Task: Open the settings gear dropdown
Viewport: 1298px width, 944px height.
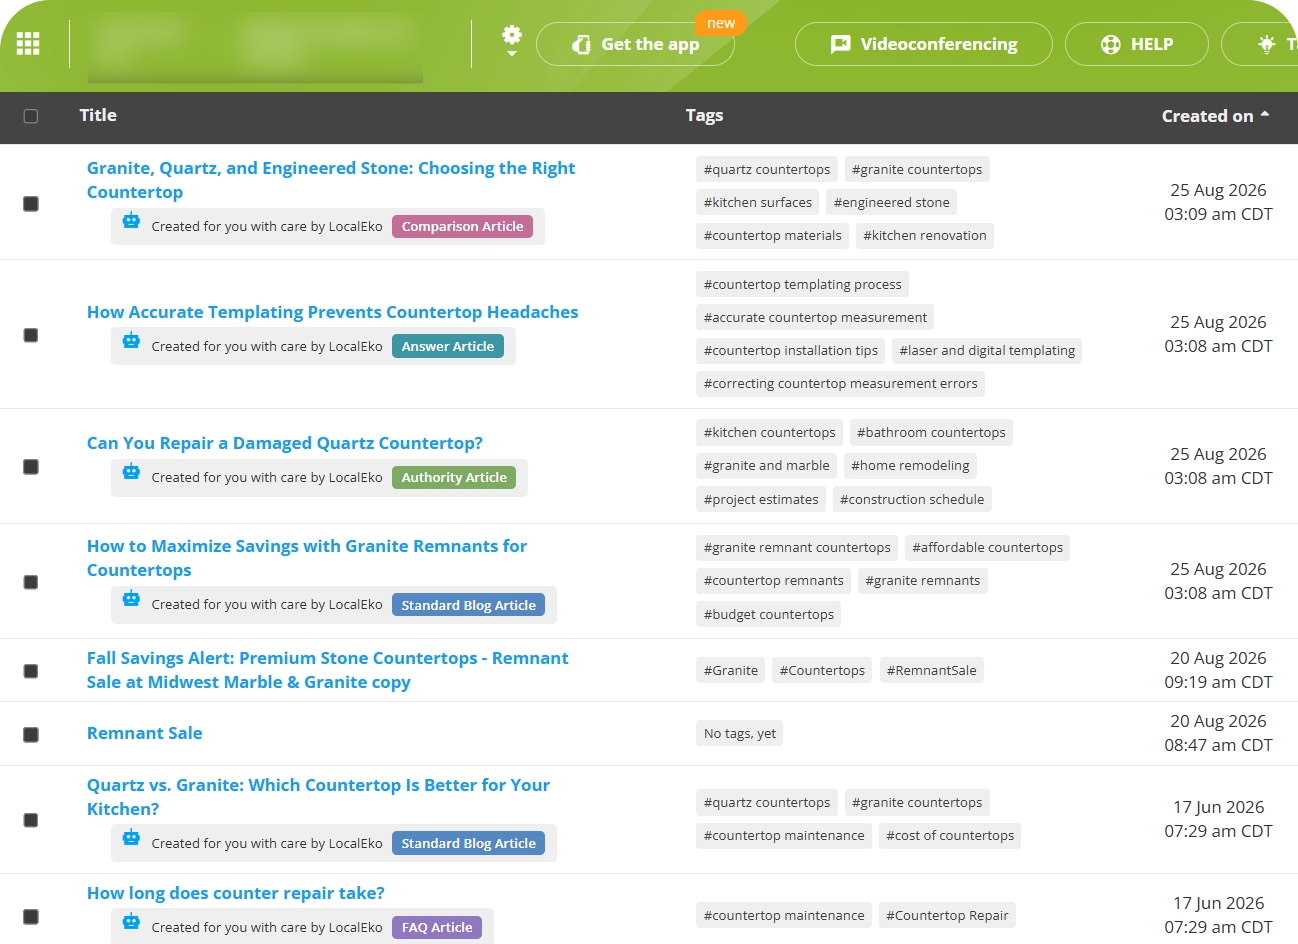Action: (512, 40)
